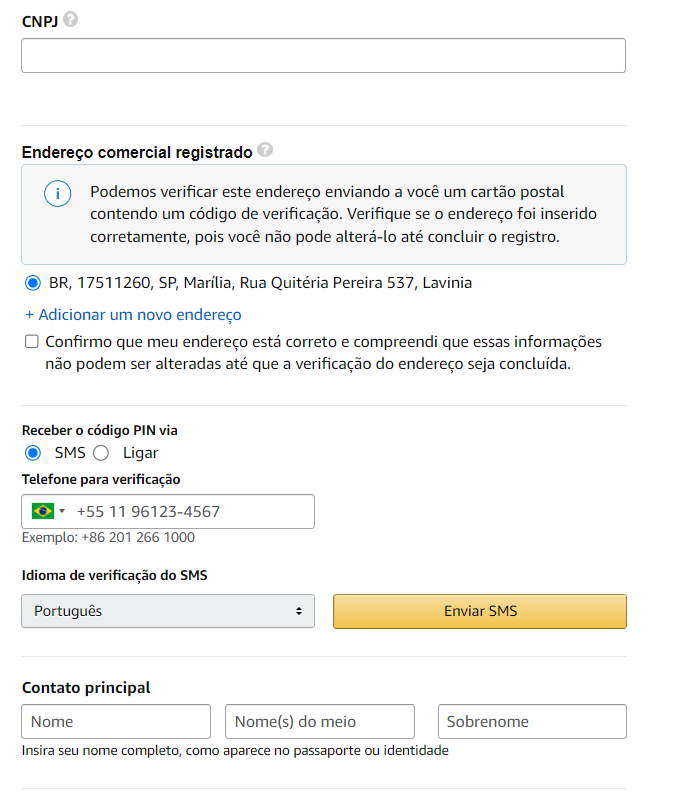Select SMS as PIN delivery method
The image size is (688, 798).
[33, 452]
